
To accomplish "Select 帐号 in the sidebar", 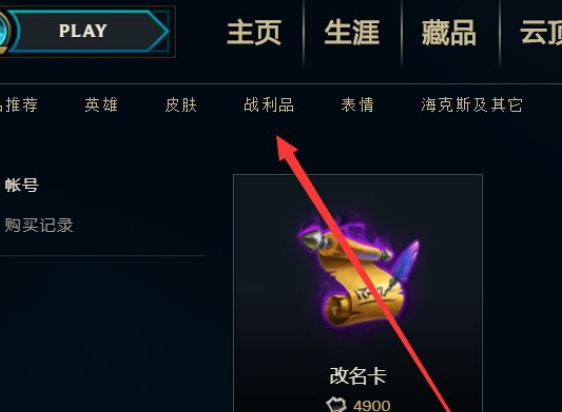I will (22, 185).
